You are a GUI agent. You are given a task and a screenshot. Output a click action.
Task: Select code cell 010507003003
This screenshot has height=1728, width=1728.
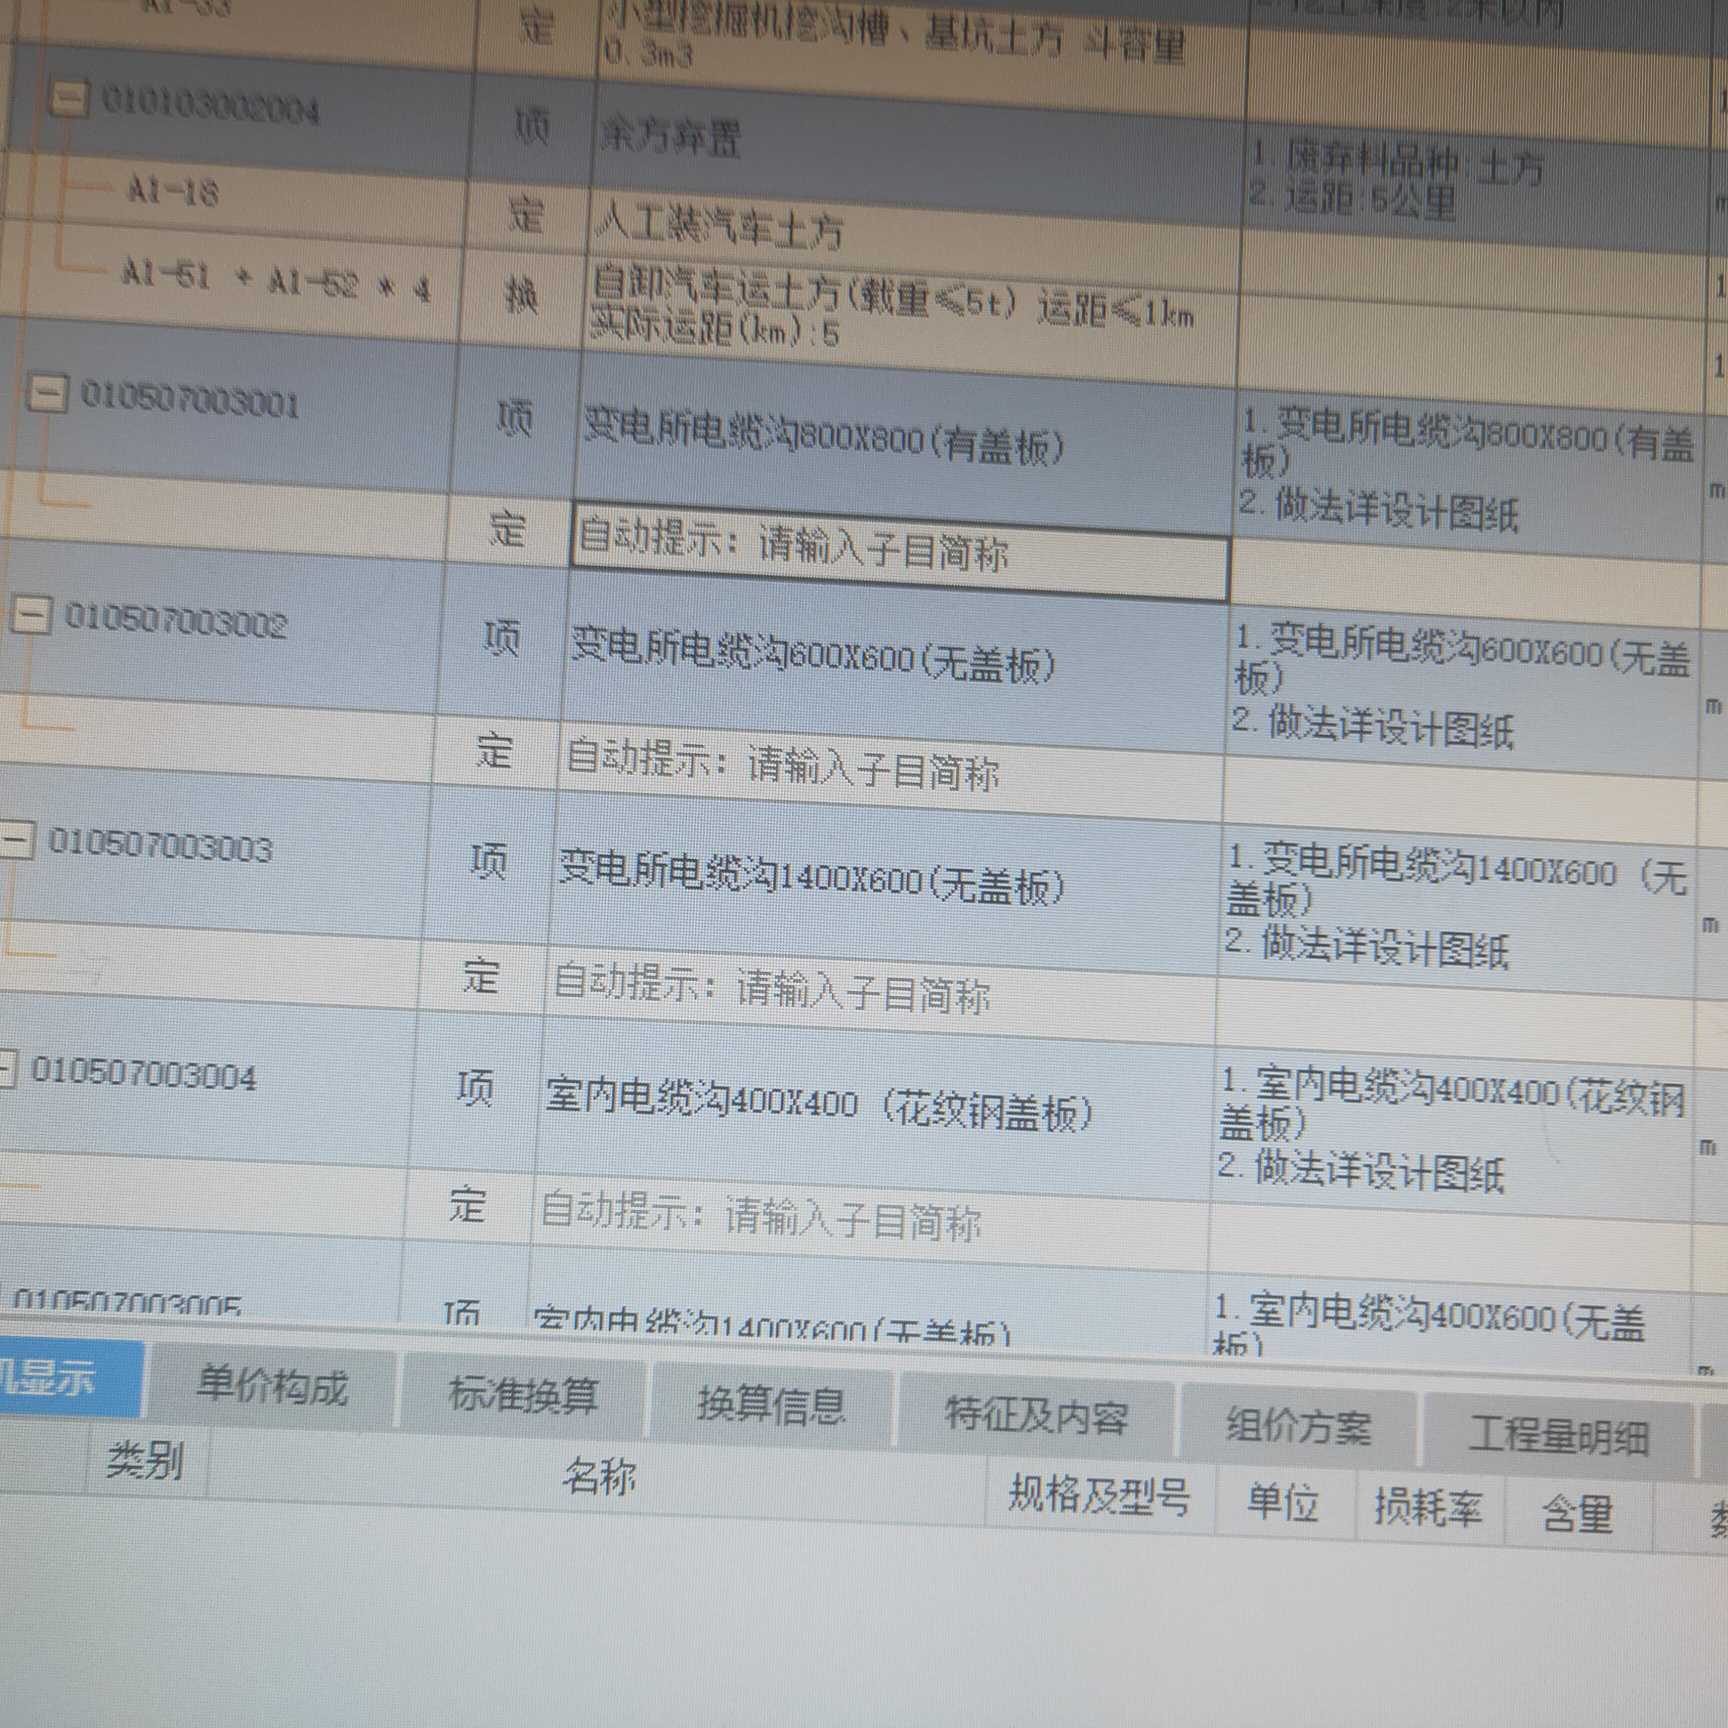pos(160,846)
